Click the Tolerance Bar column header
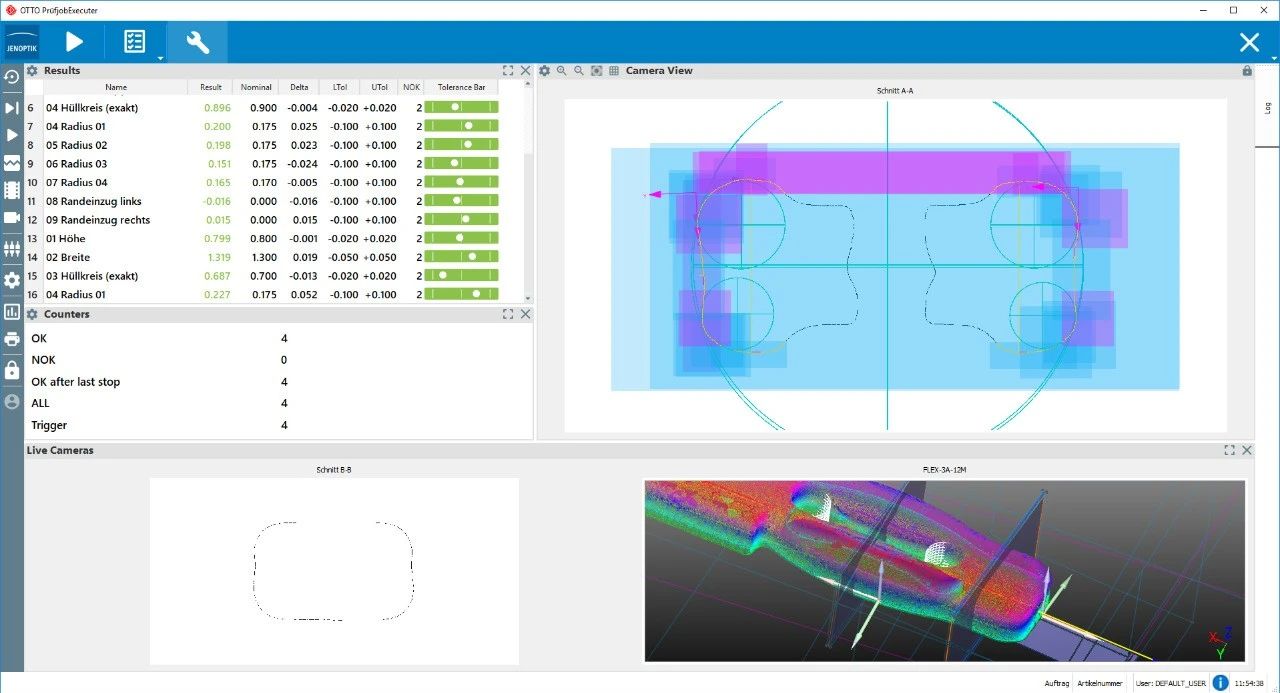The height and width of the screenshot is (693, 1280). pos(461,87)
